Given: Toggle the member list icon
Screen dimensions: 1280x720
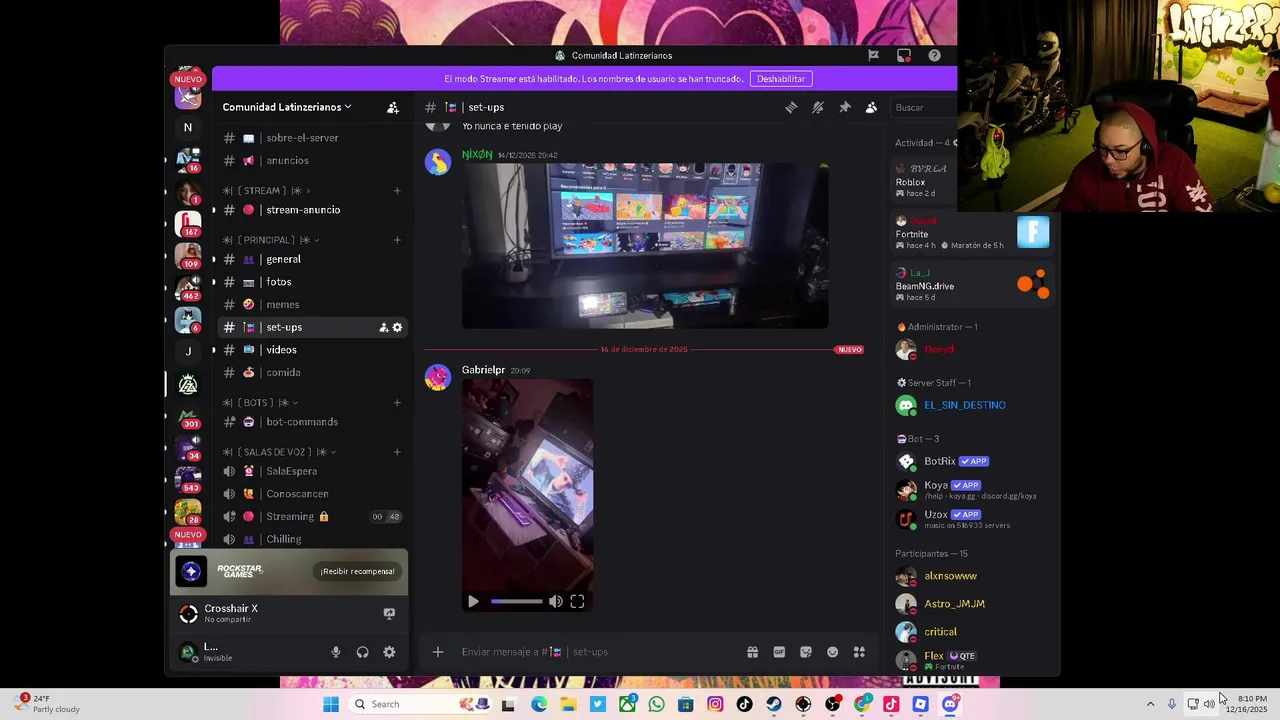Looking at the screenshot, I should click(x=871, y=107).
